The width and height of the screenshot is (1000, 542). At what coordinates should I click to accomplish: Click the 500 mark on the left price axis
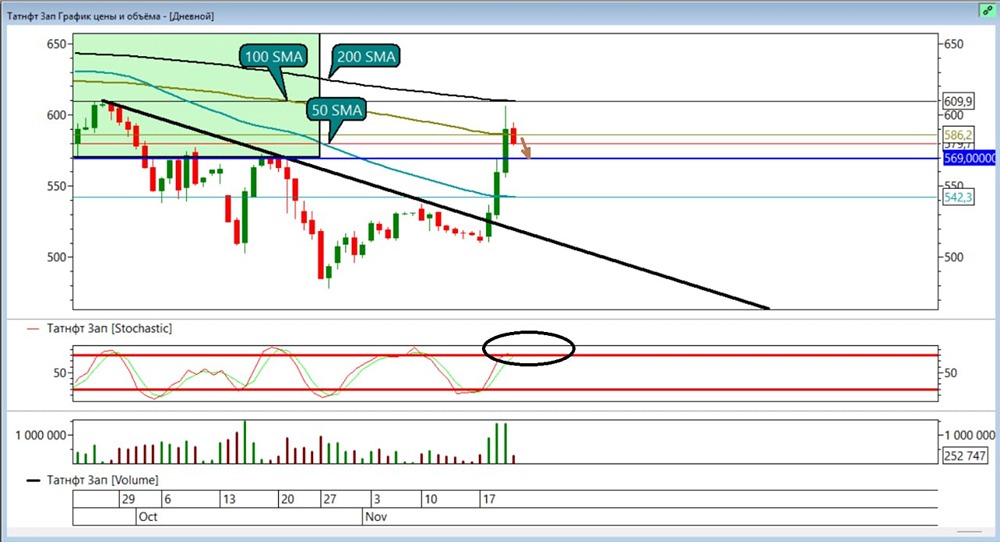(x=56, y=257)
